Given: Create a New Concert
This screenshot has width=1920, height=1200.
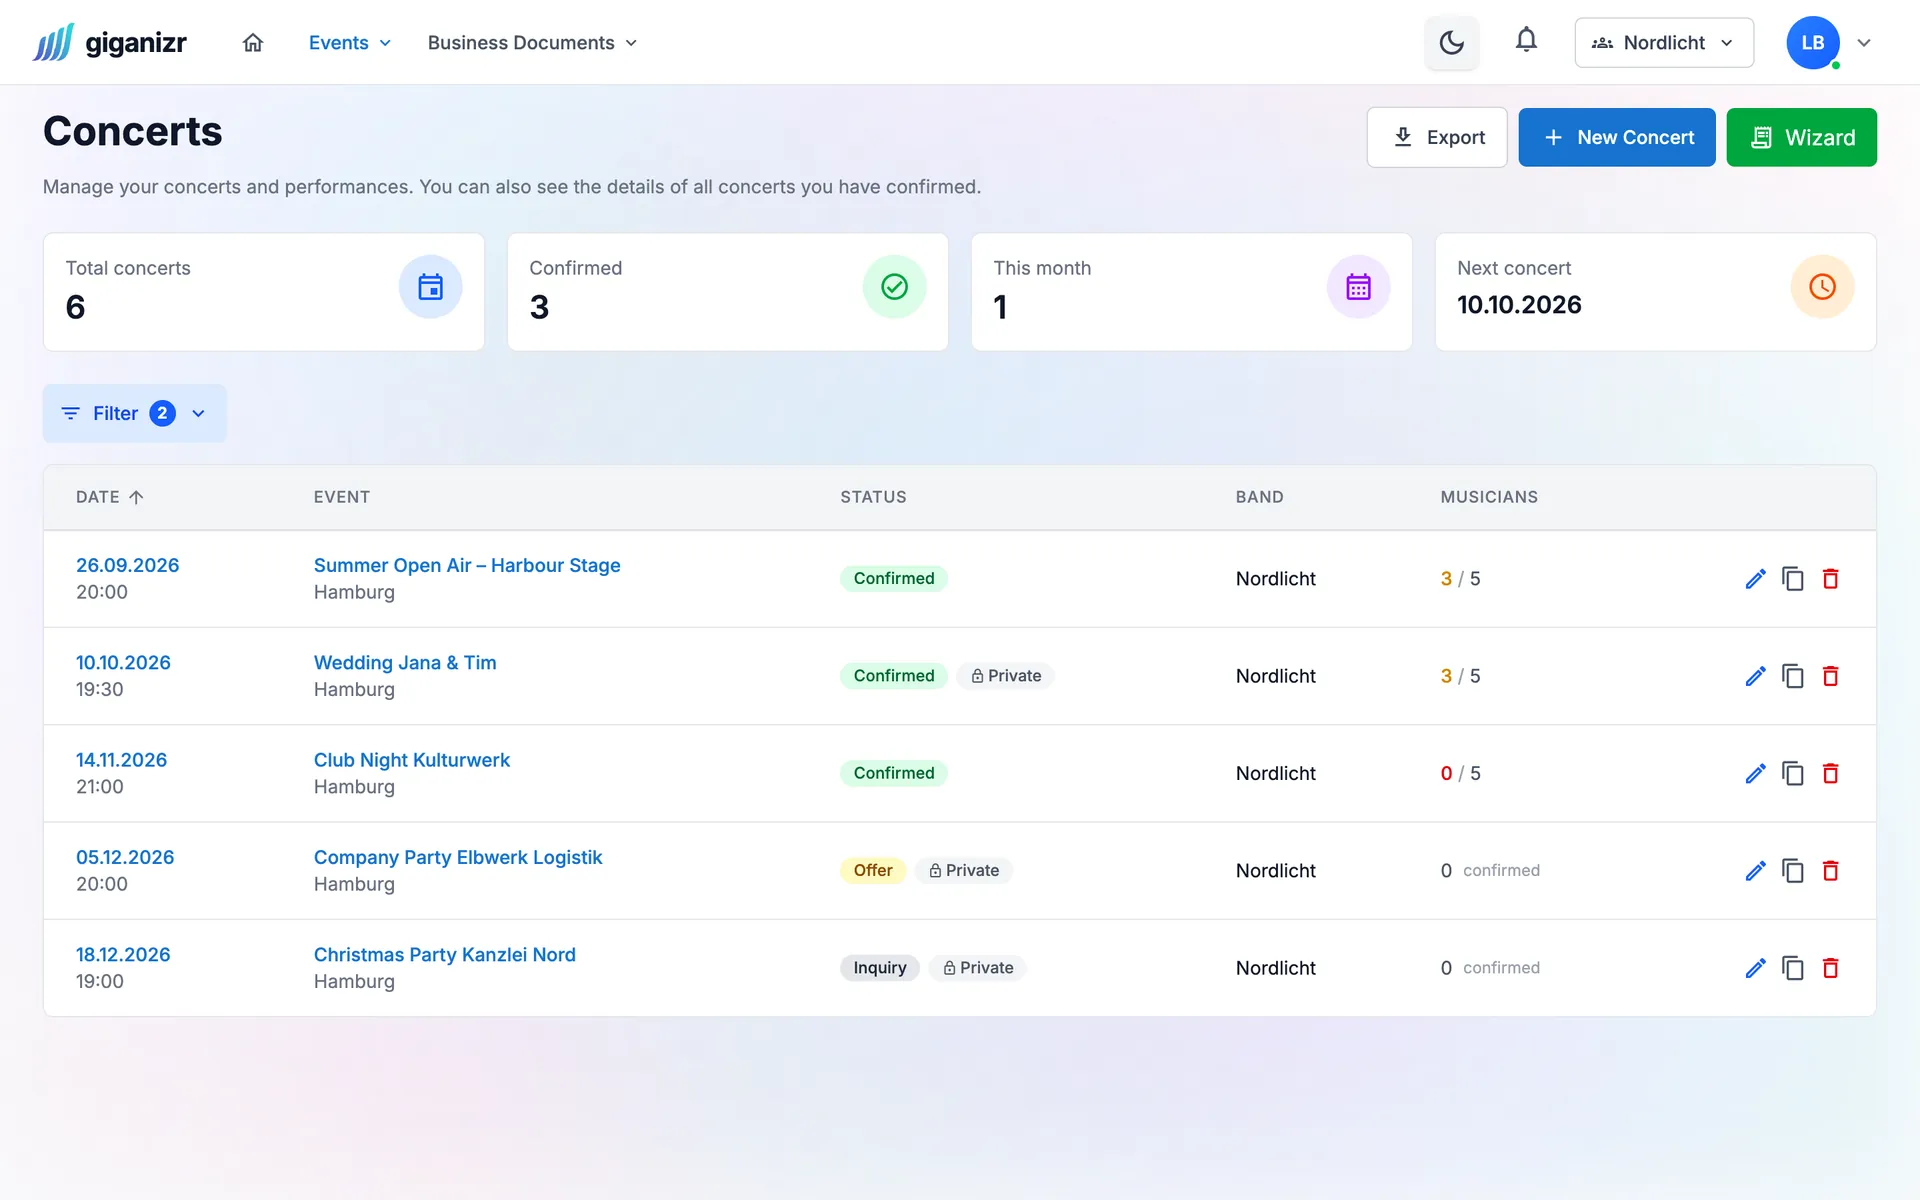Looking at the screenshot, I should (x=1617, y=137).
